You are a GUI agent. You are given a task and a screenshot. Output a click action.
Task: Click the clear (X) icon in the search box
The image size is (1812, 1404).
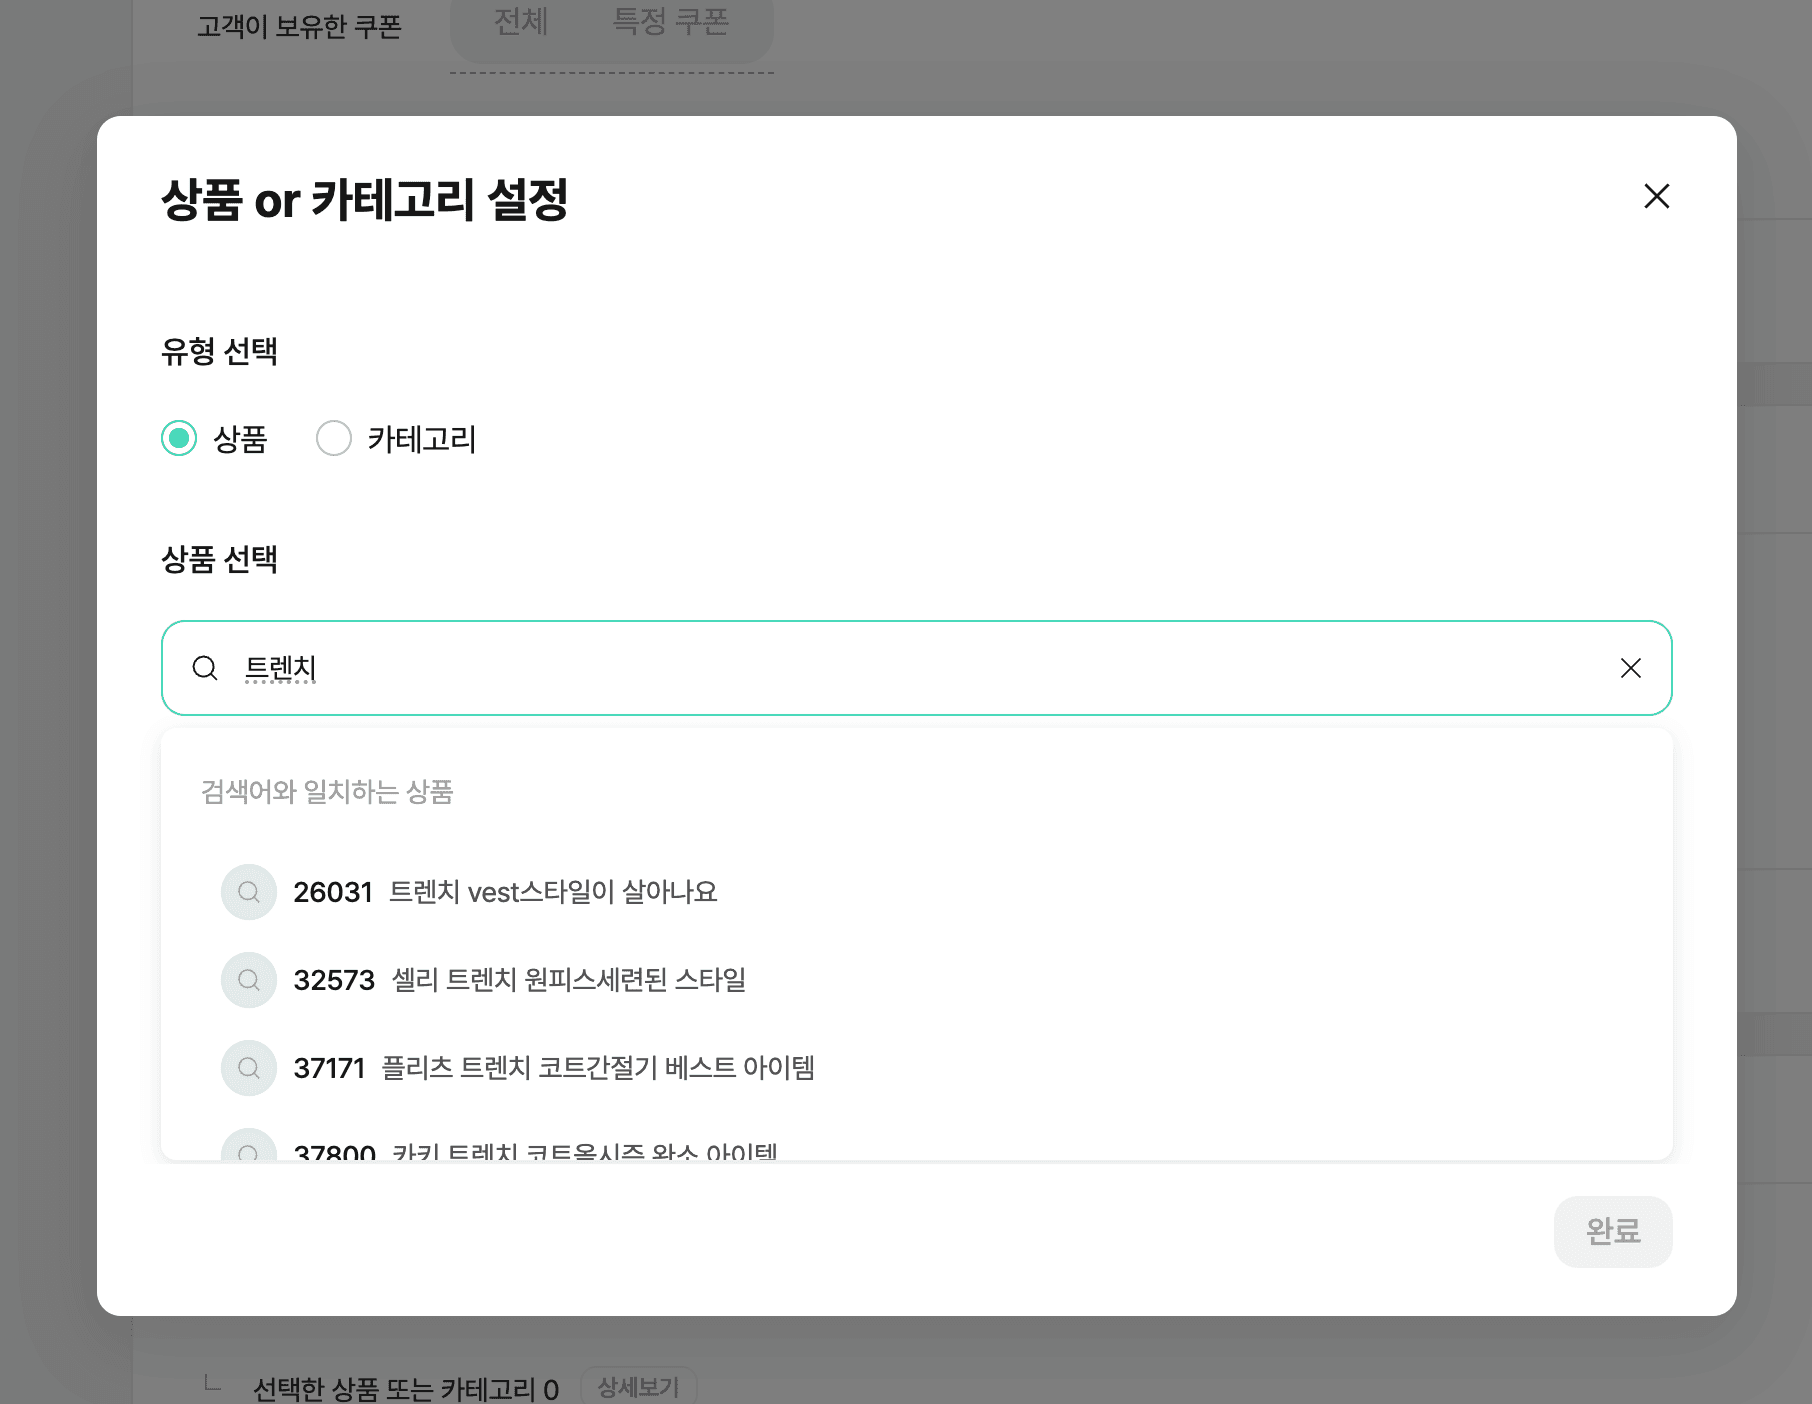coord(1631,668)
